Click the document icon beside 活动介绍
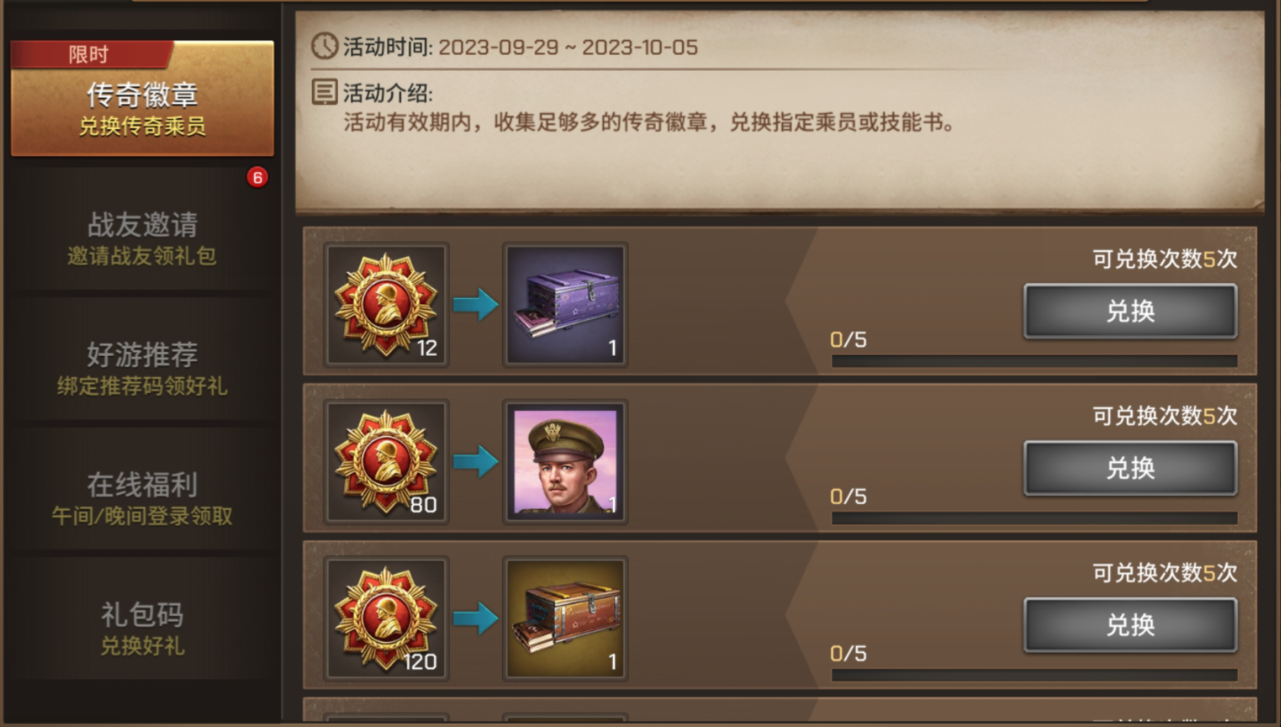The width and height of the screenshot is (1281, 727). click(324, 93)
